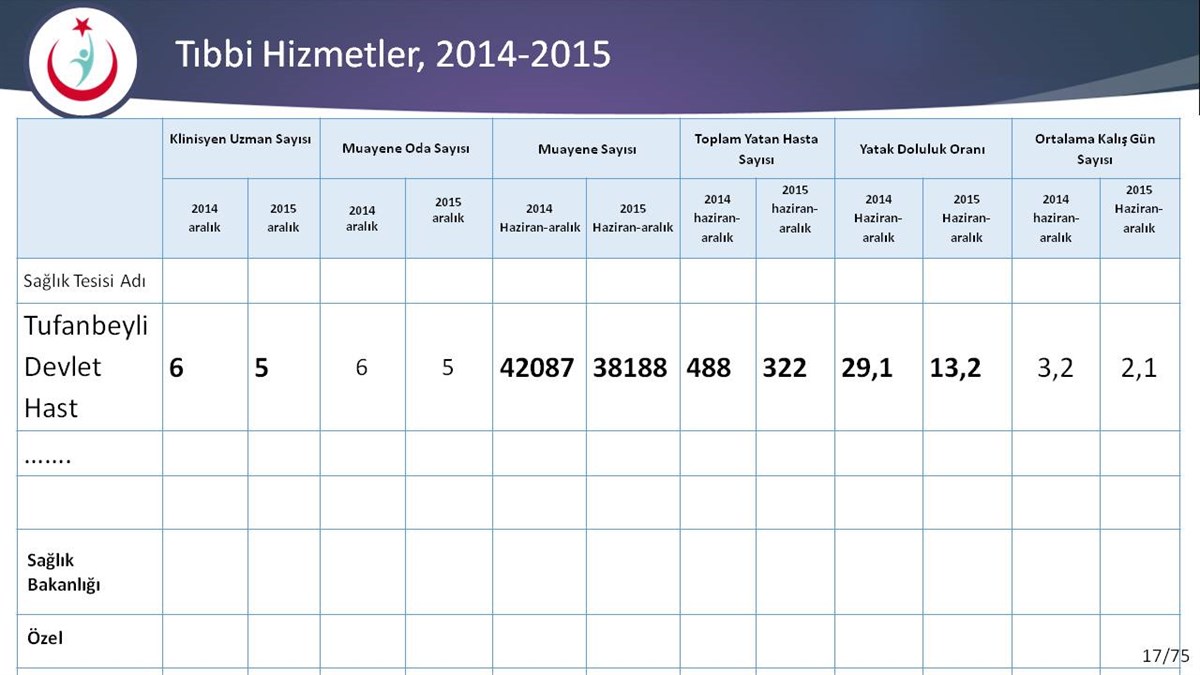Click the exam count 42087
The height and width of the screenshot is (675, 1200).
537,367
